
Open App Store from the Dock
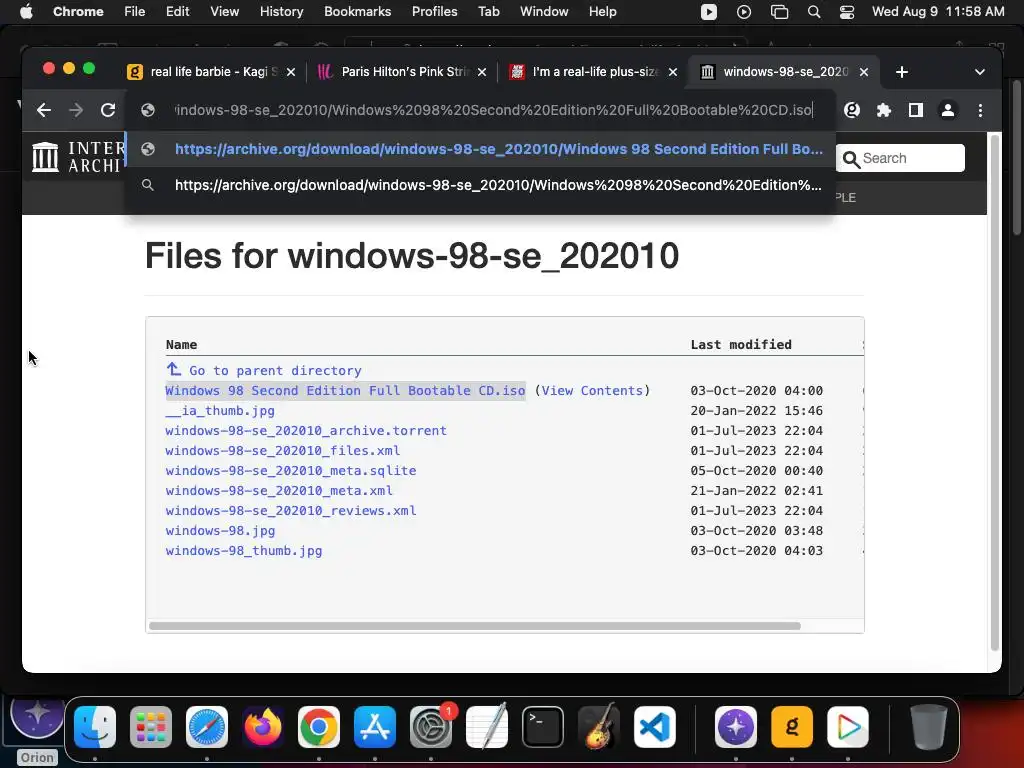click(x=375, y=727)
